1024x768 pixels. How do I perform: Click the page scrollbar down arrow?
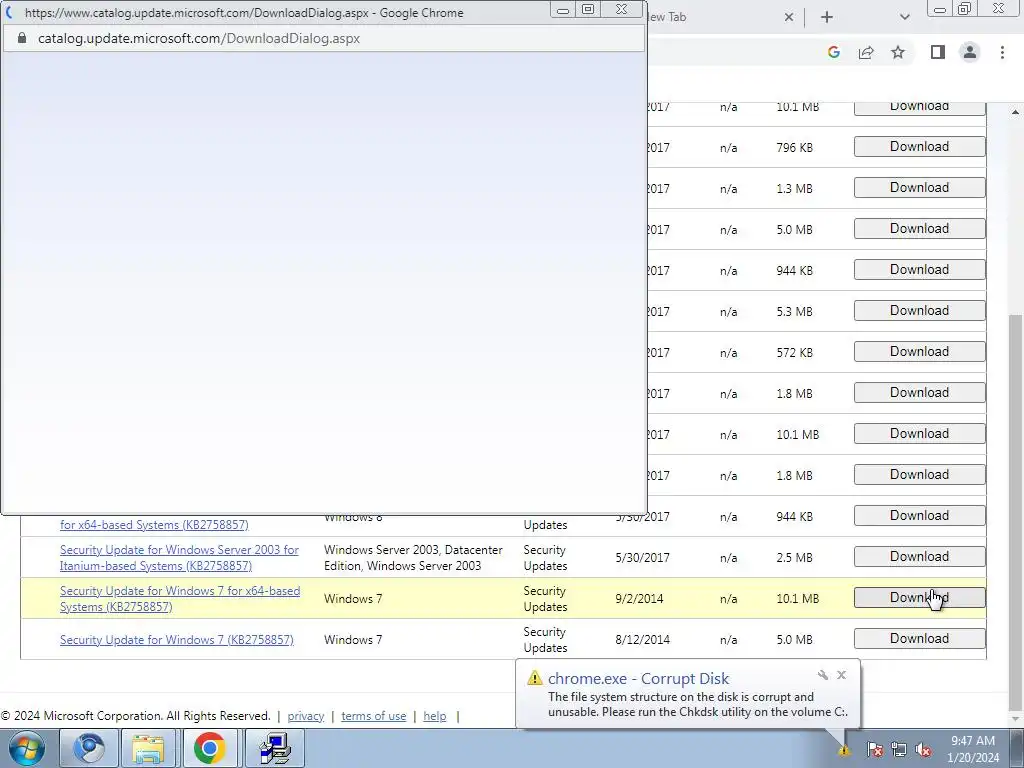pyautogui.click(x=1015, y=718)
